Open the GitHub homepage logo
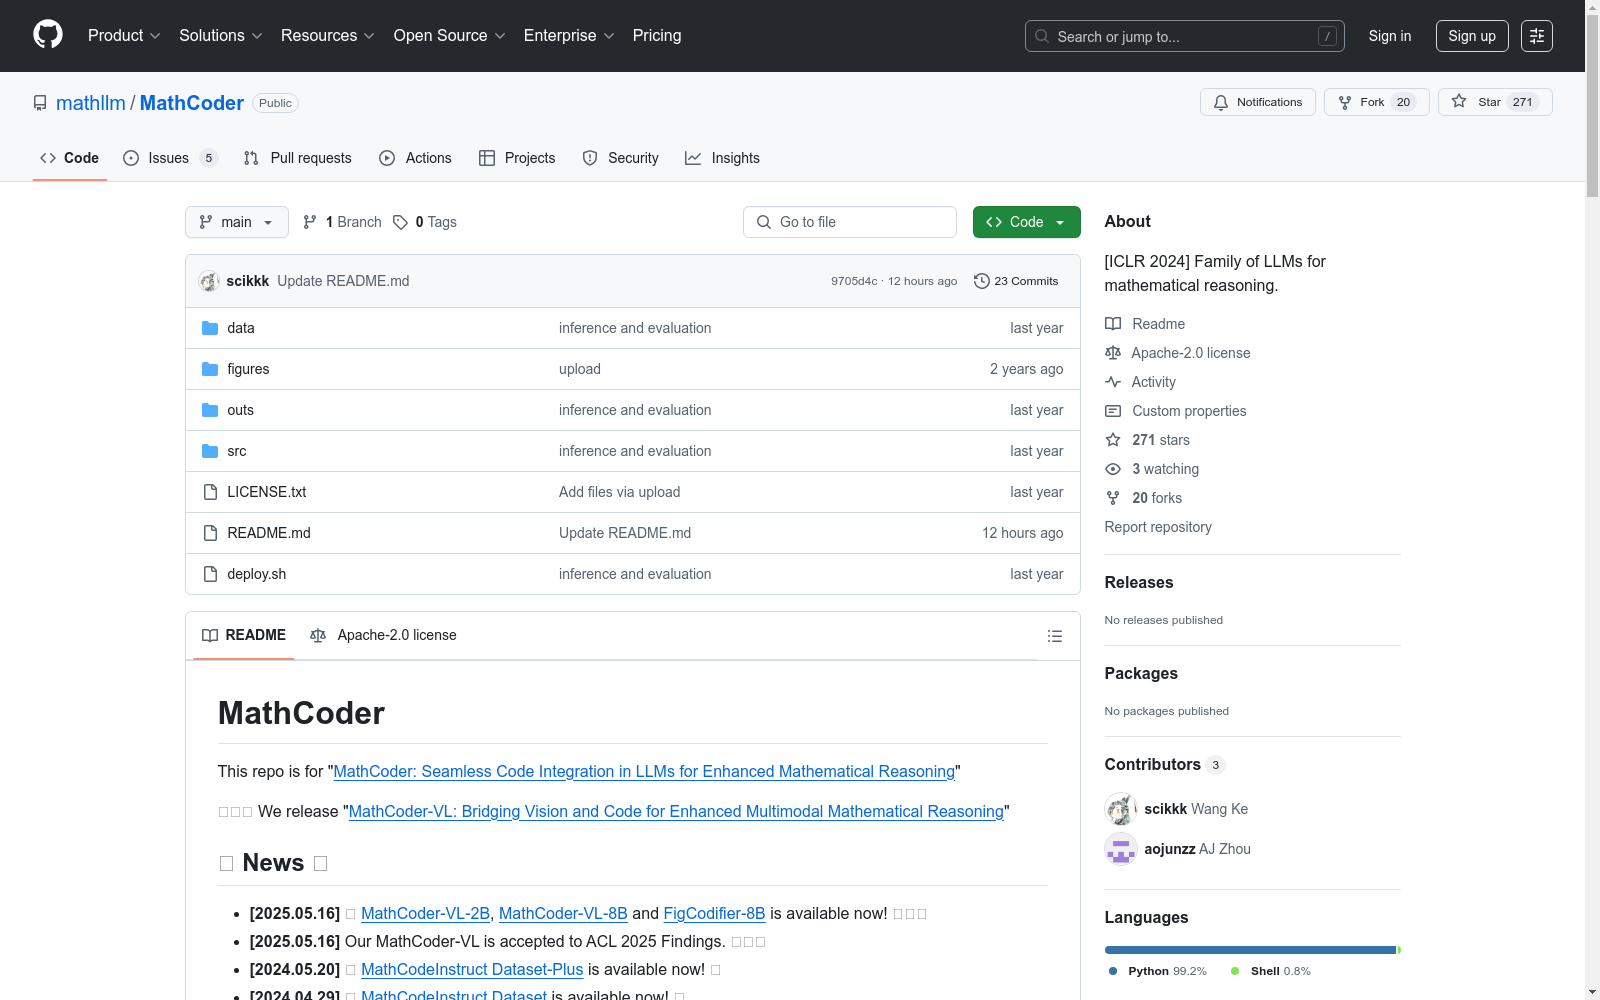Viewport: 1600px width, 1000px height. click(48, 35)
